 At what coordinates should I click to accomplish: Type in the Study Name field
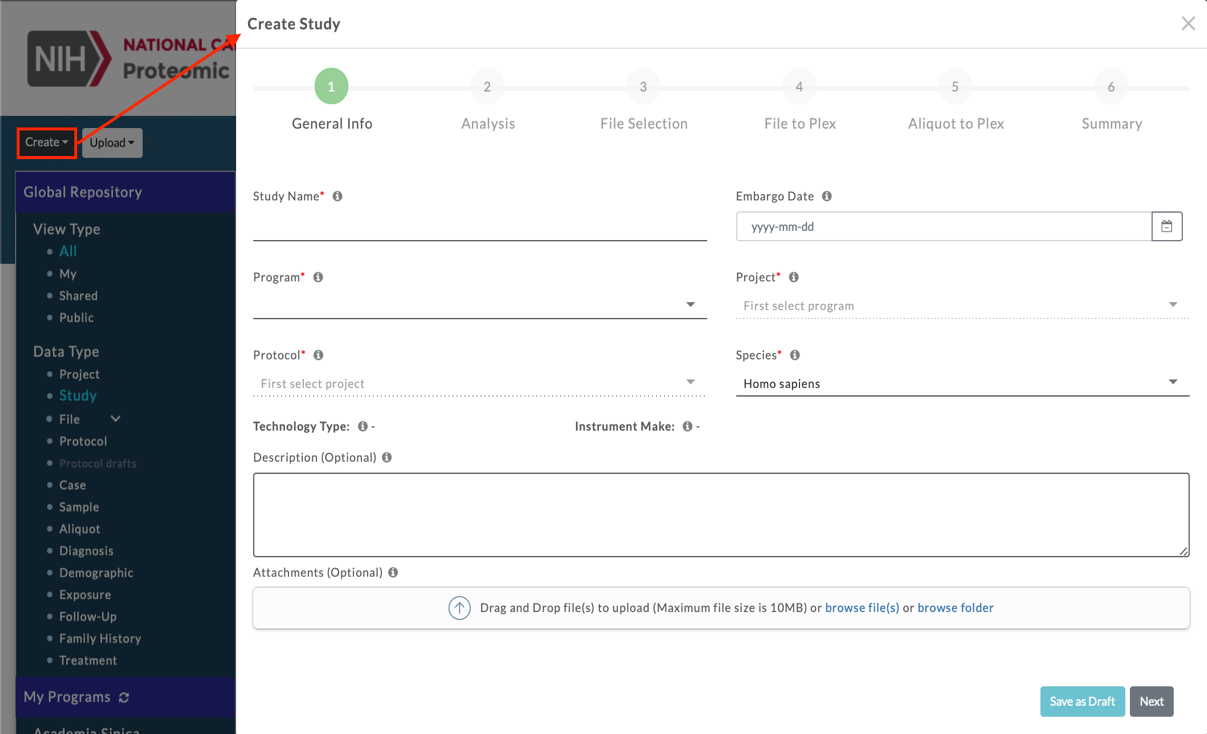(479, 227)
